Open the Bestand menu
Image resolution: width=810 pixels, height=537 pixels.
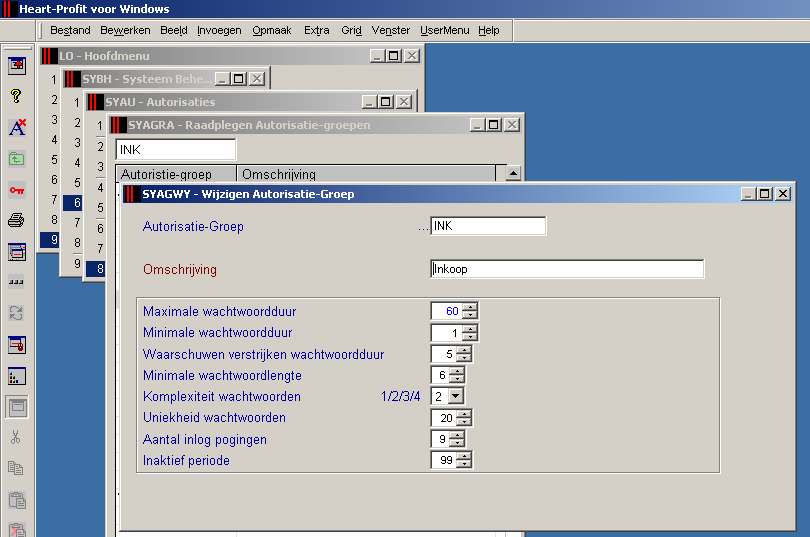tap(70, 30)
